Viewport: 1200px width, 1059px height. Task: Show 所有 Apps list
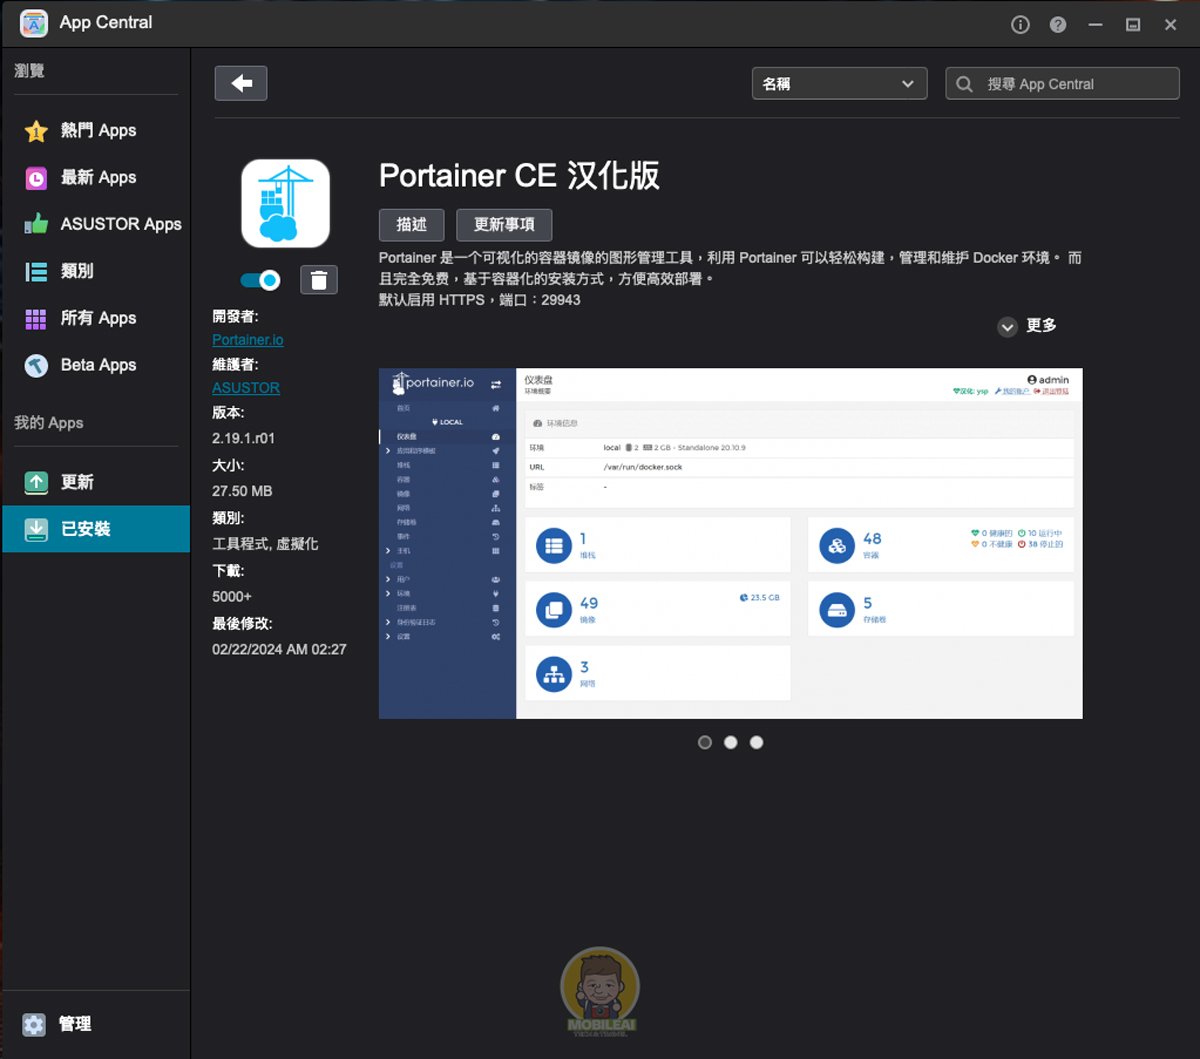tap(95, 318)
